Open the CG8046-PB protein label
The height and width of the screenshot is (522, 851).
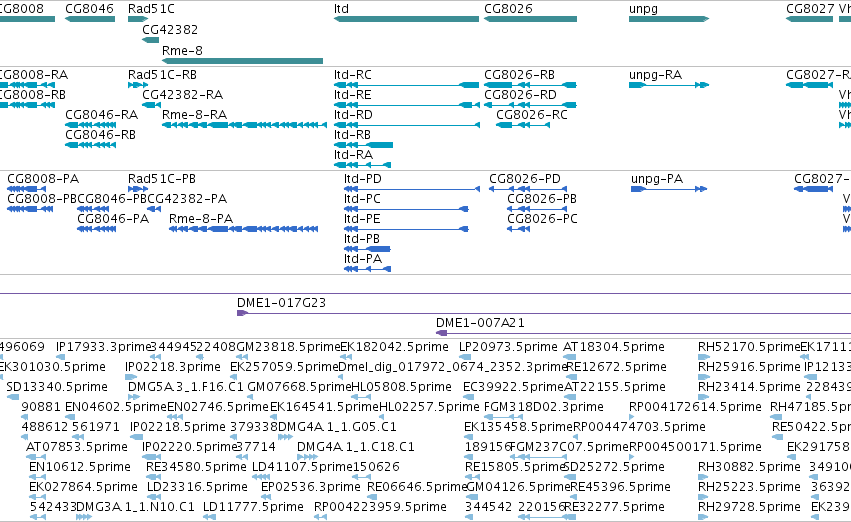point(112,199)
